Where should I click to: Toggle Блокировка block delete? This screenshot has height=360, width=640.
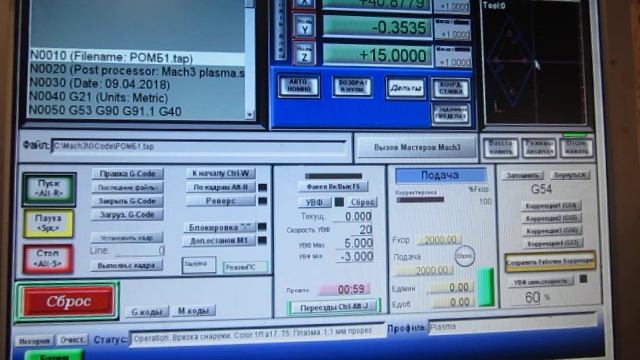pos(220,227)
